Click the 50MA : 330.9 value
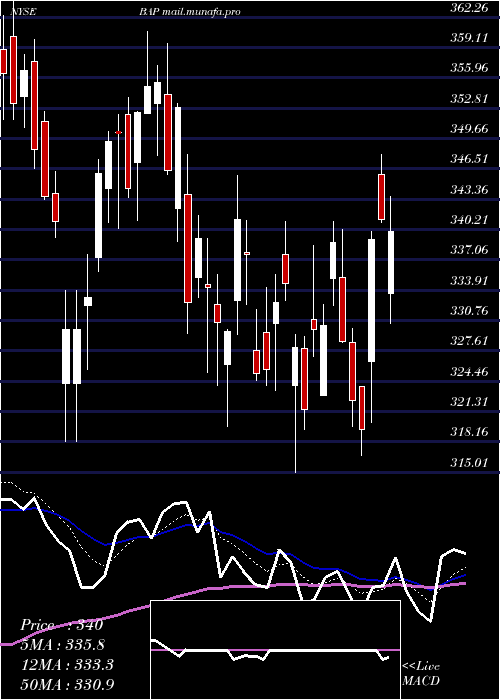Screen dimensions: 500x700 (67, 684)
